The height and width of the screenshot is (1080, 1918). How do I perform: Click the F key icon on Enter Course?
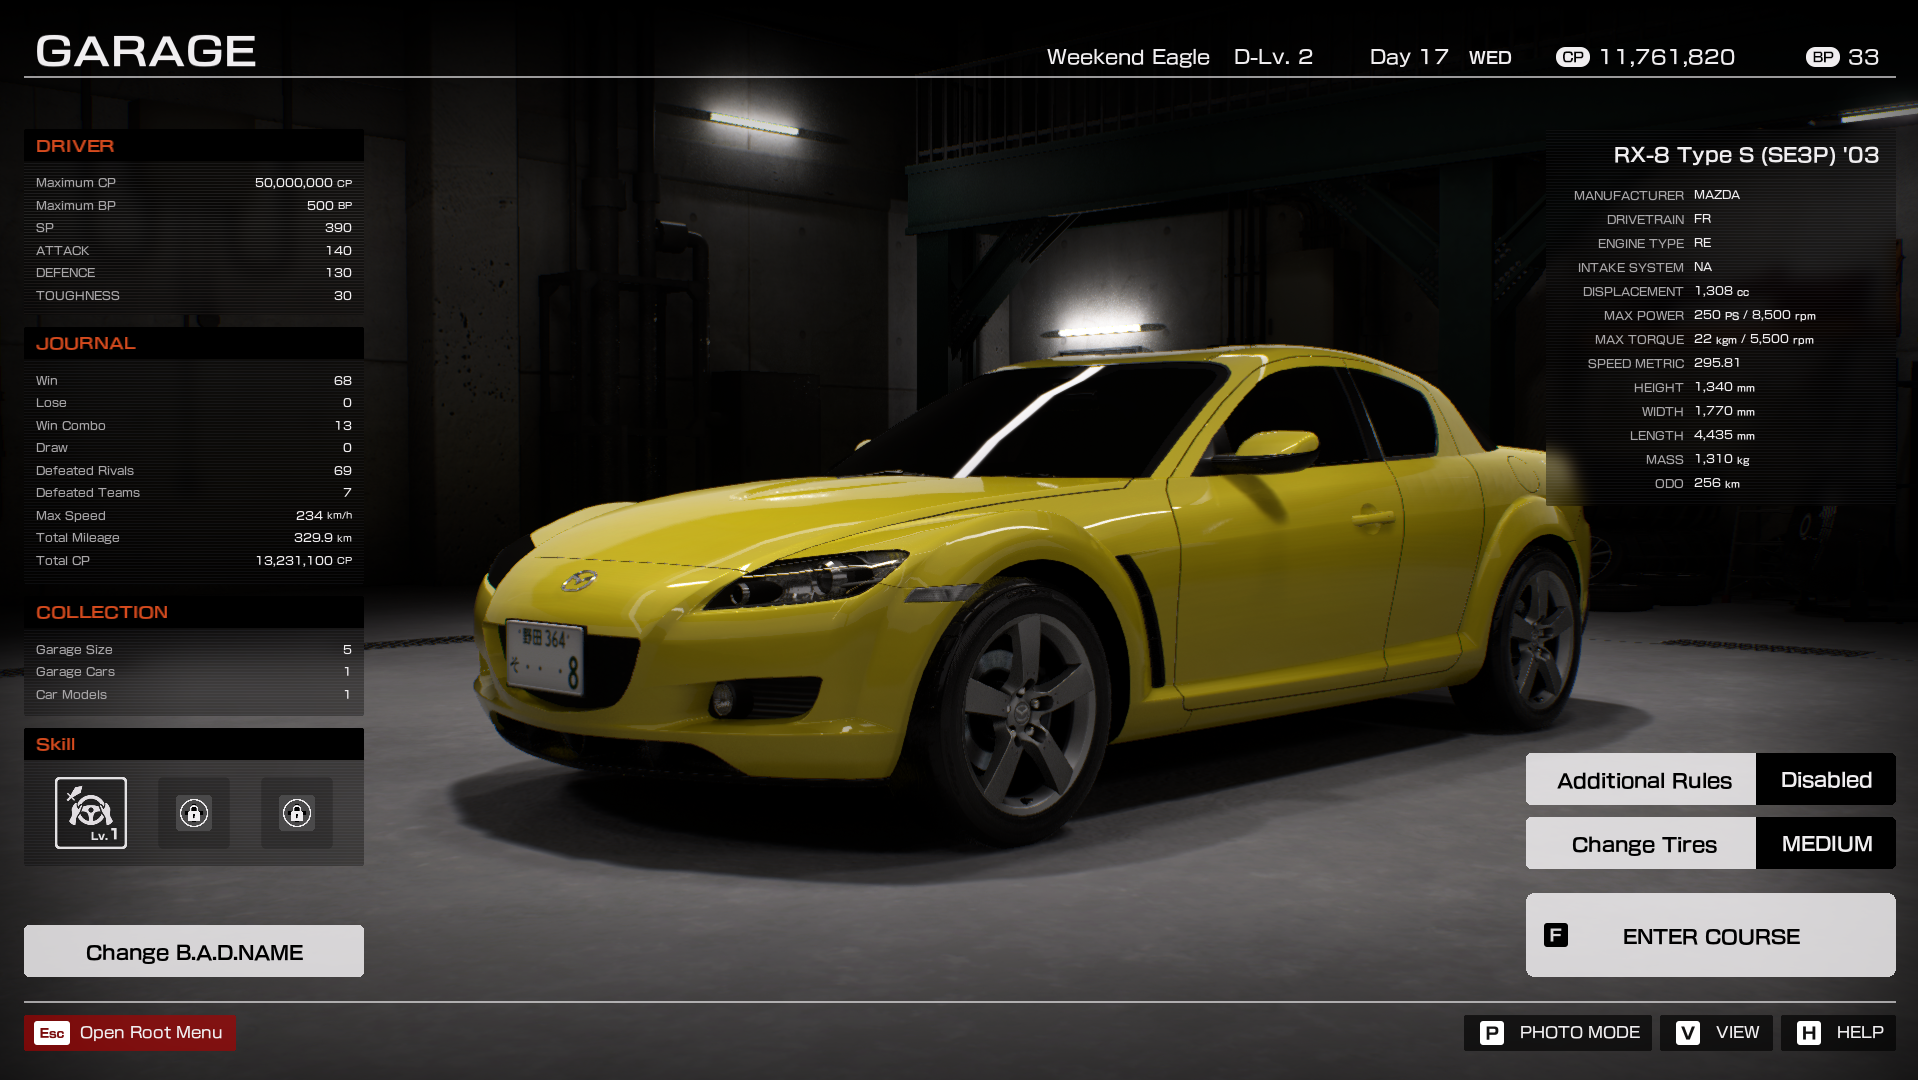1556,935
